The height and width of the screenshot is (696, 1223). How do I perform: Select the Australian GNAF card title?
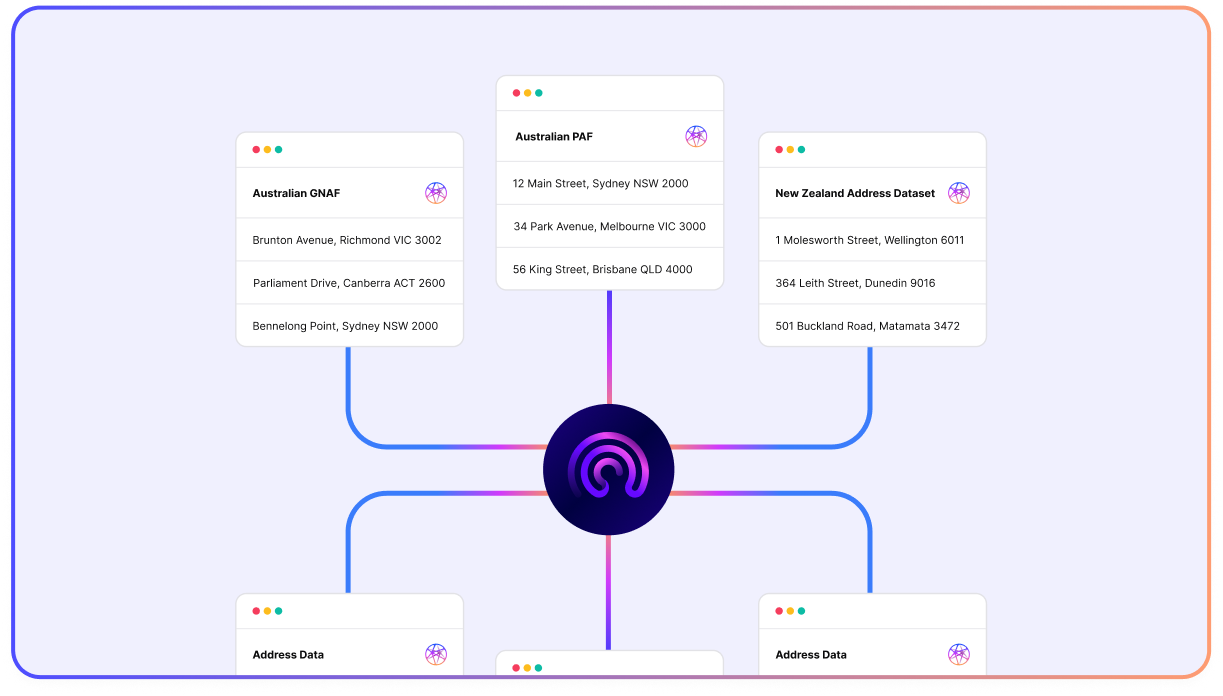[x=296, y=193]
